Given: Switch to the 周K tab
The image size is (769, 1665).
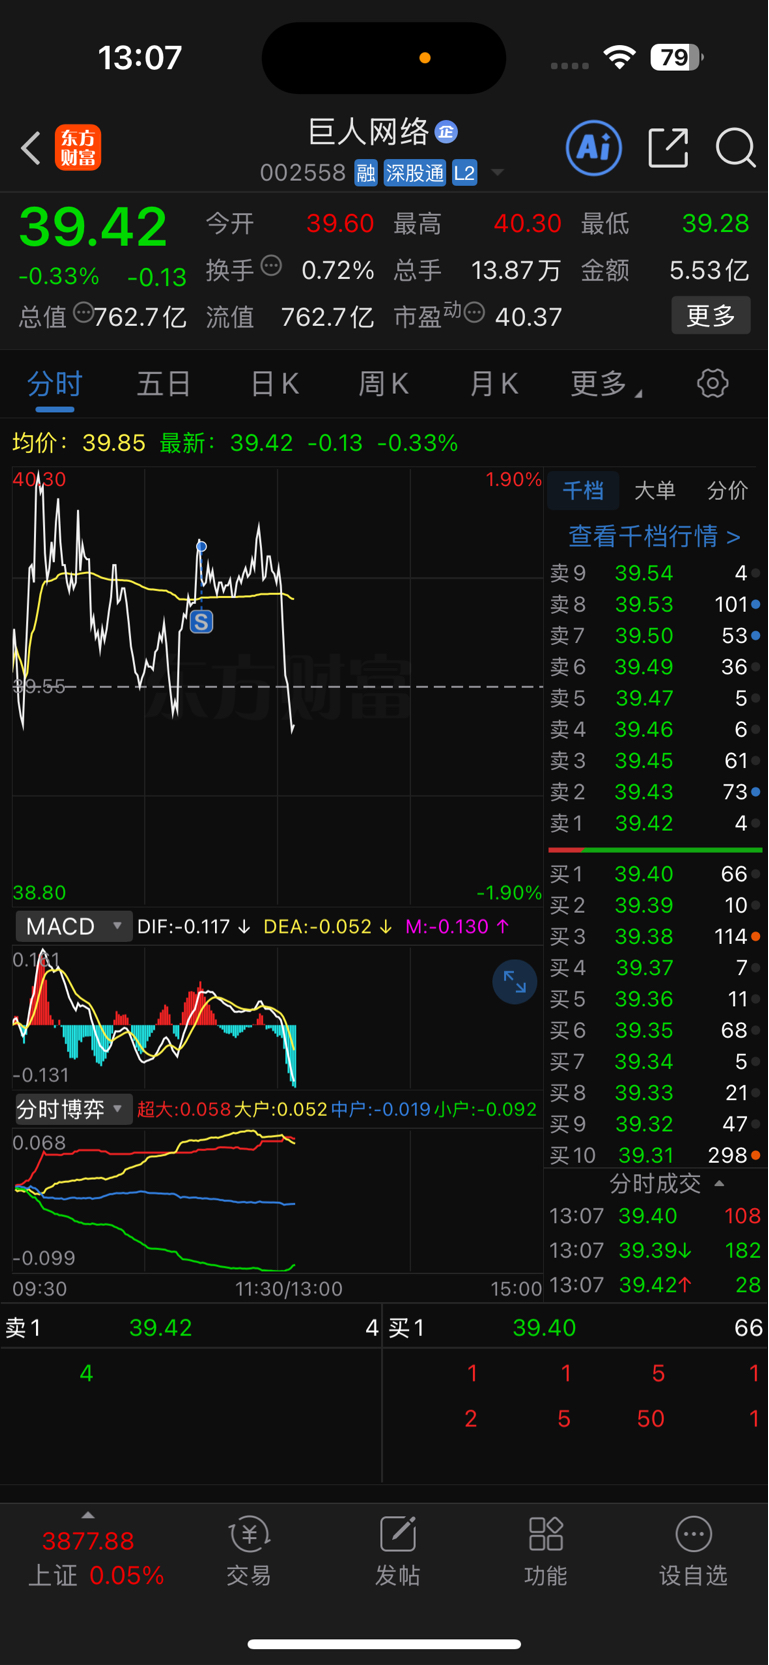Looking at the screenshot, I should pos(383,384).
